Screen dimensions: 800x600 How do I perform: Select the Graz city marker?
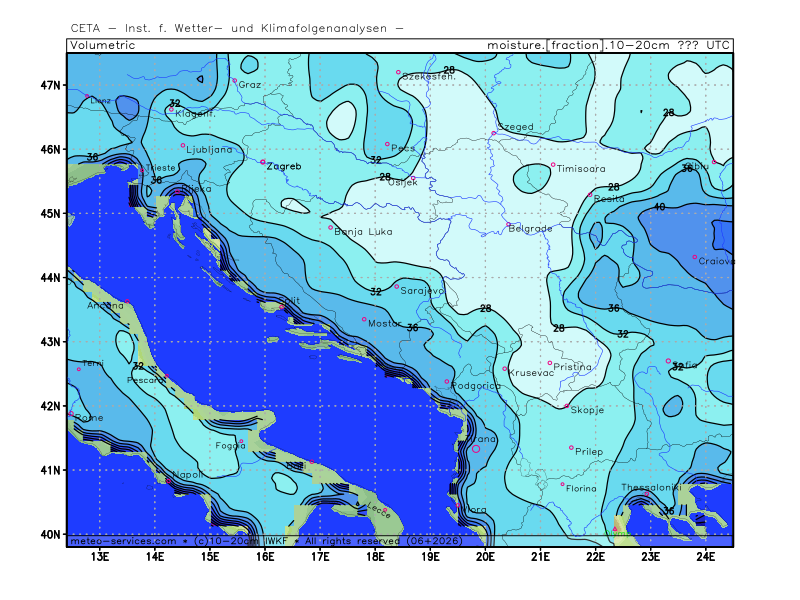(235, 81)
